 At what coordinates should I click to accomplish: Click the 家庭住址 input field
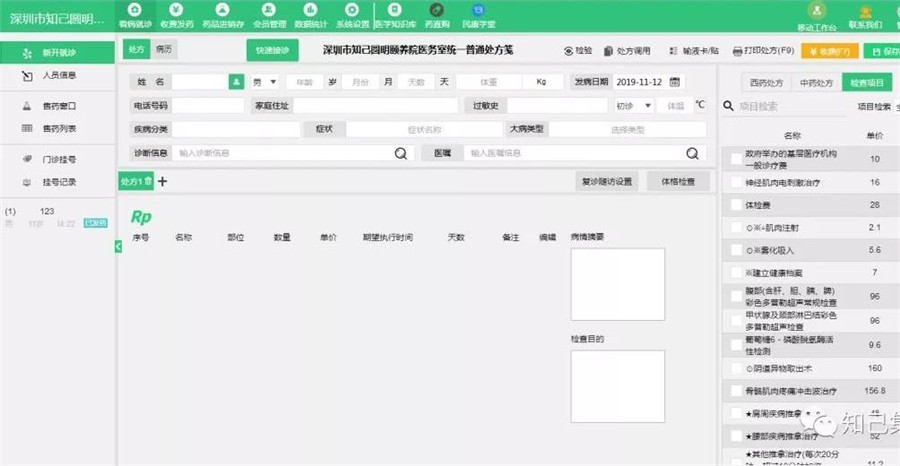coord(376,106)
